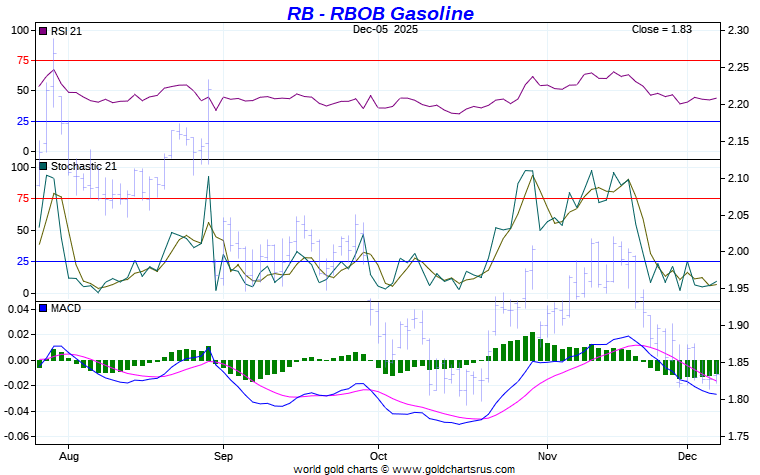Click the 1.75 price label on right axis

click(x=738, y=436)
